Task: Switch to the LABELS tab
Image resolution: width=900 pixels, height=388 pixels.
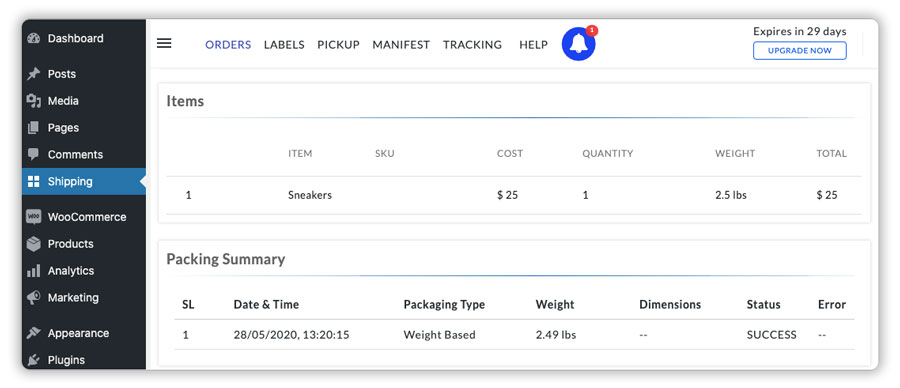Action: coord(284,45)
